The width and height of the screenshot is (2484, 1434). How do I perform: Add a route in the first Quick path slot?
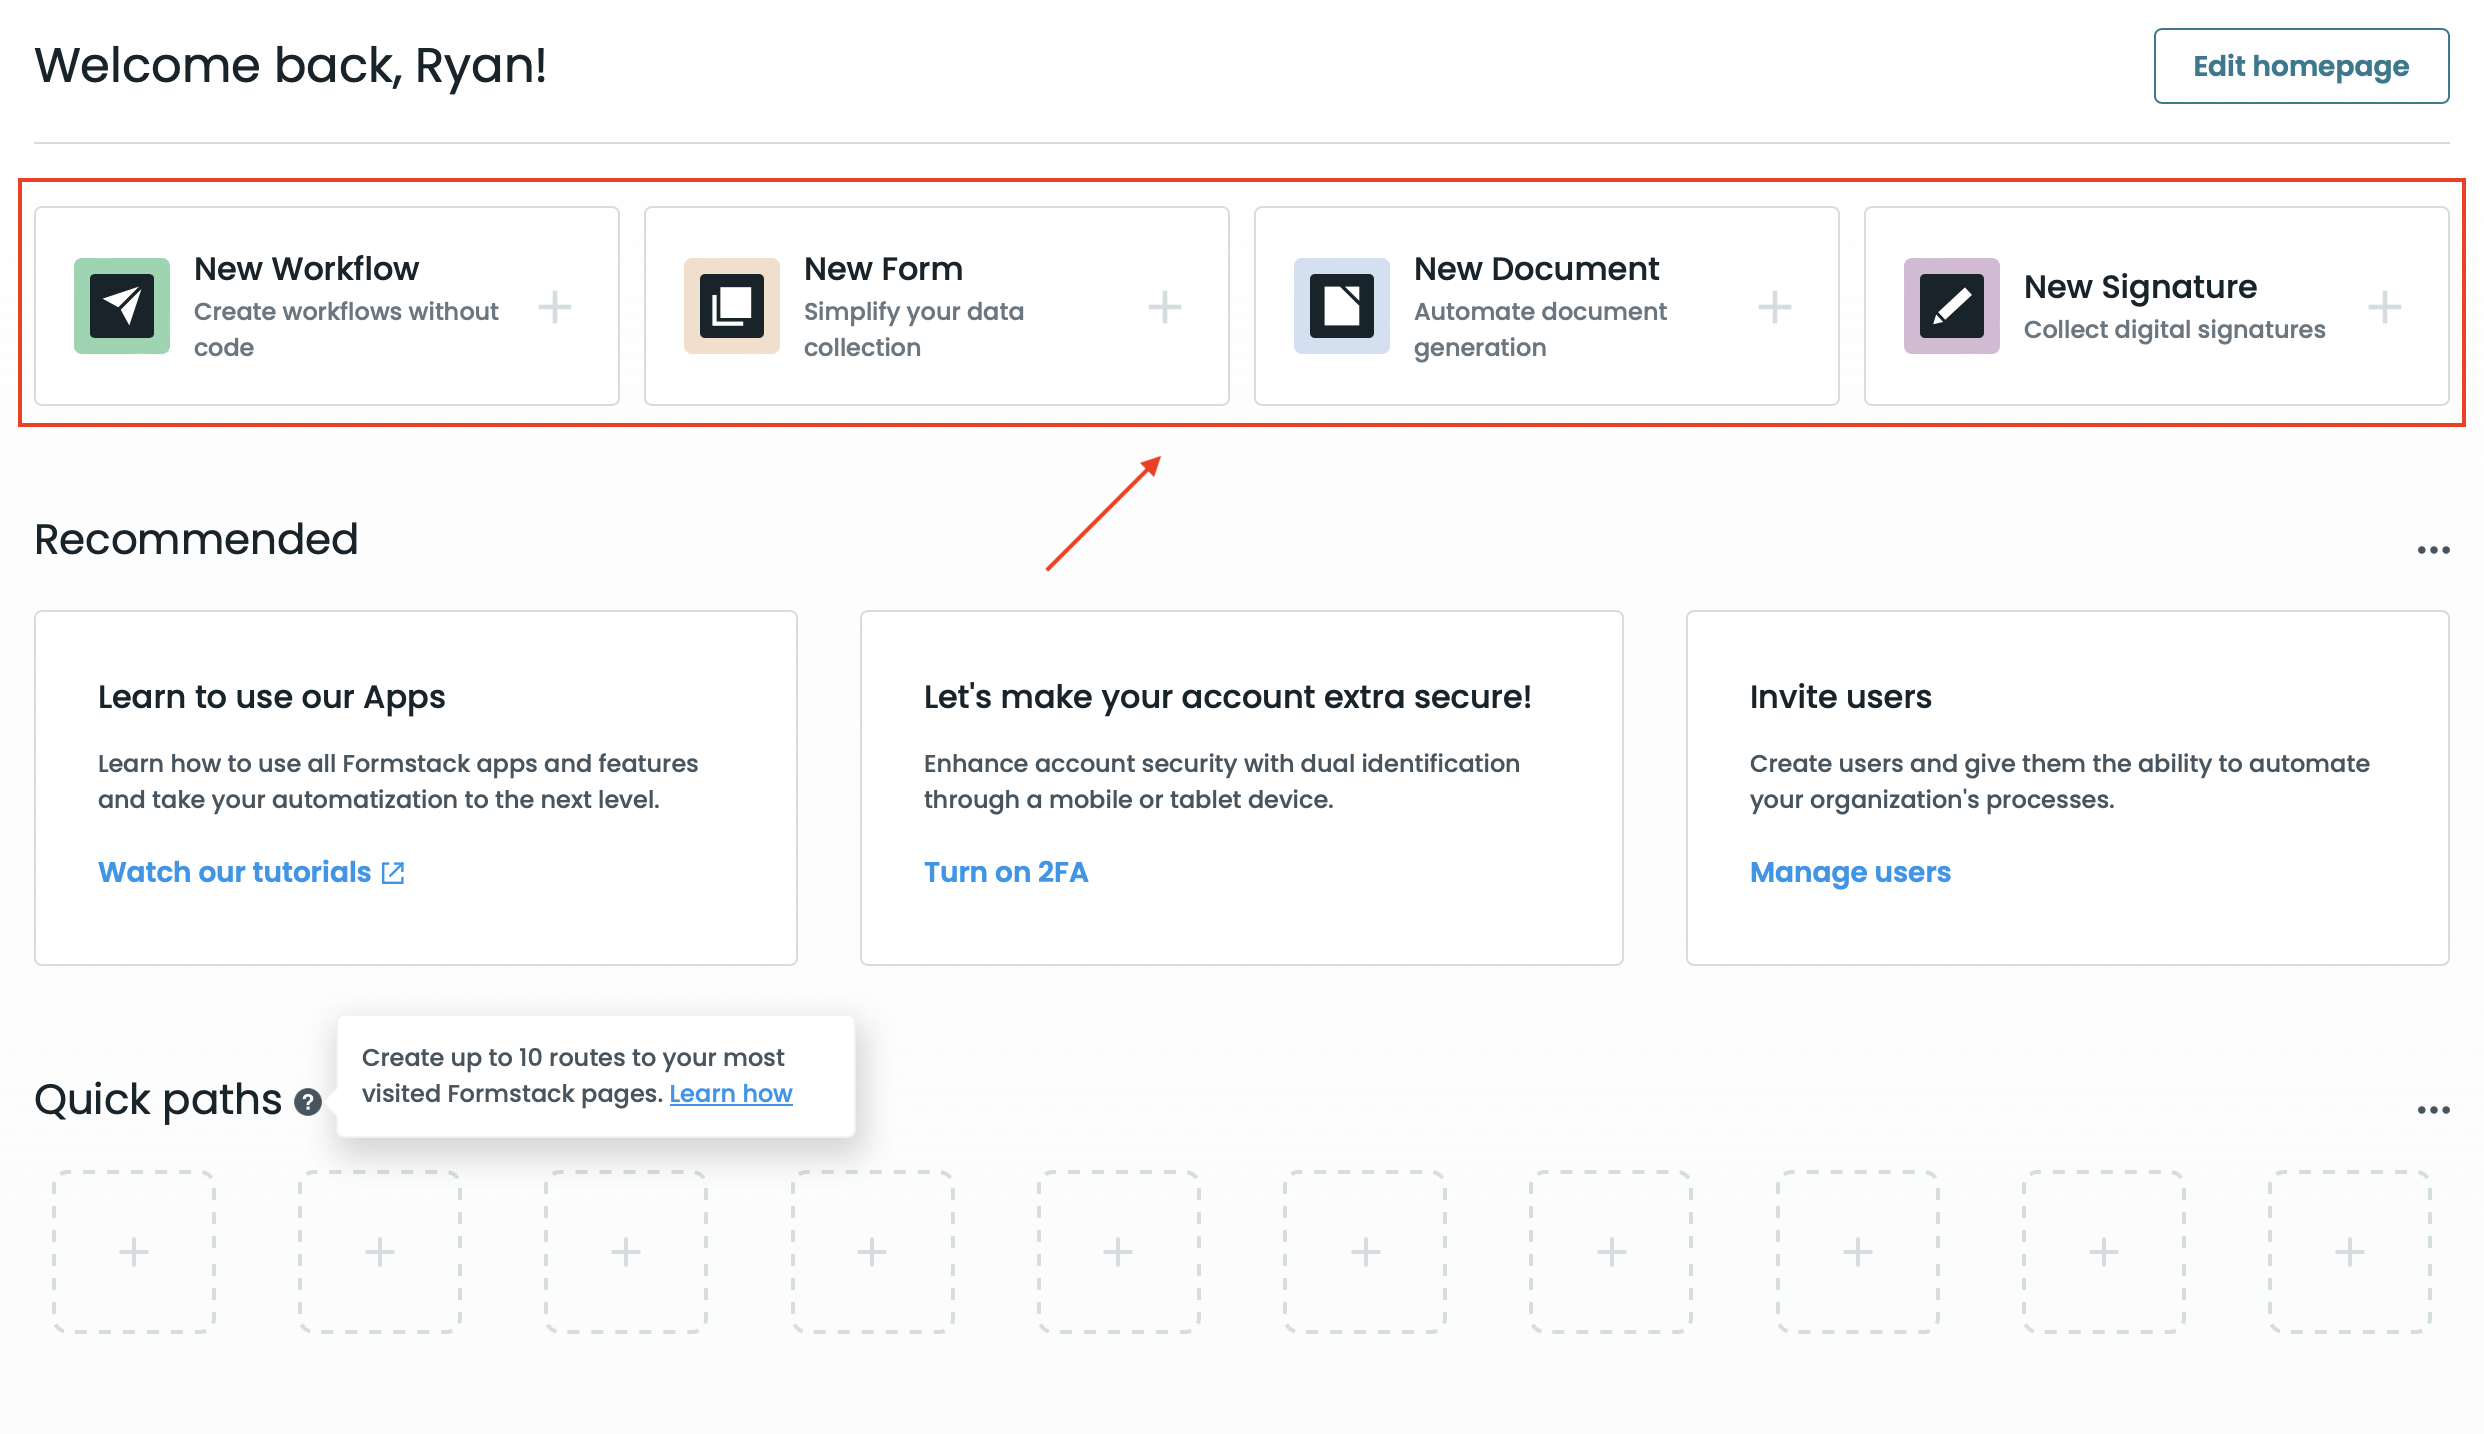(133, 1251)
